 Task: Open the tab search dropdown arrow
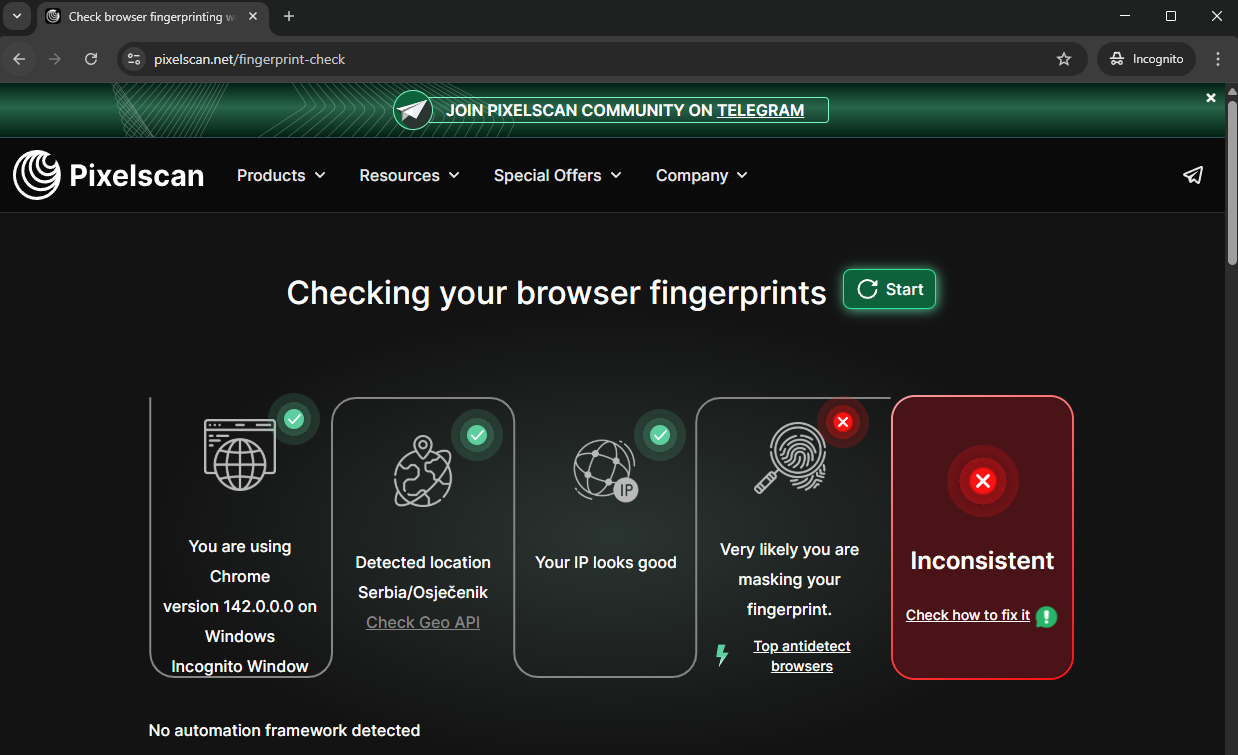click(16, 16)
